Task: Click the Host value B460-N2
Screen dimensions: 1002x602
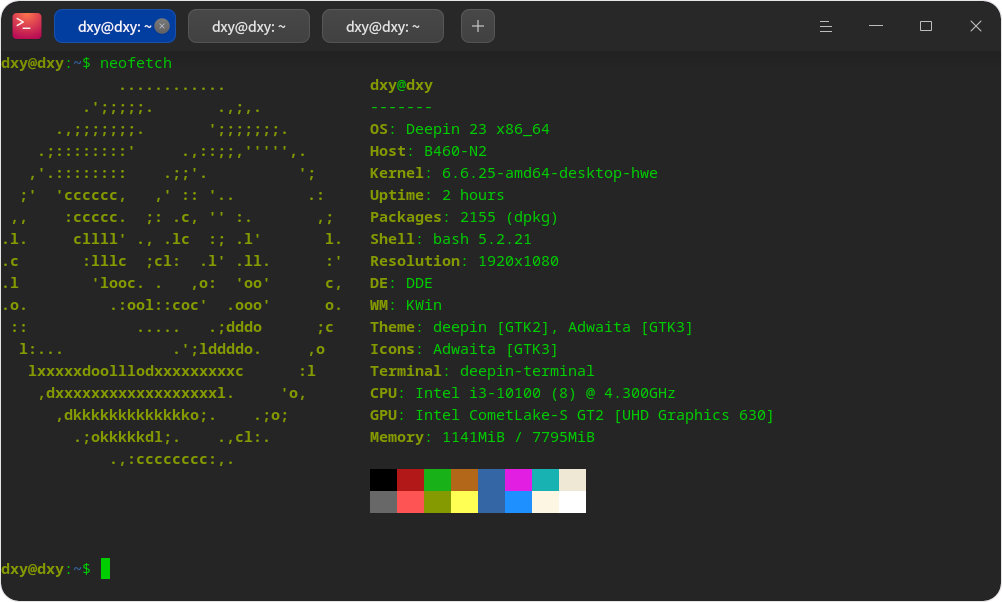Action: (455, 151)
